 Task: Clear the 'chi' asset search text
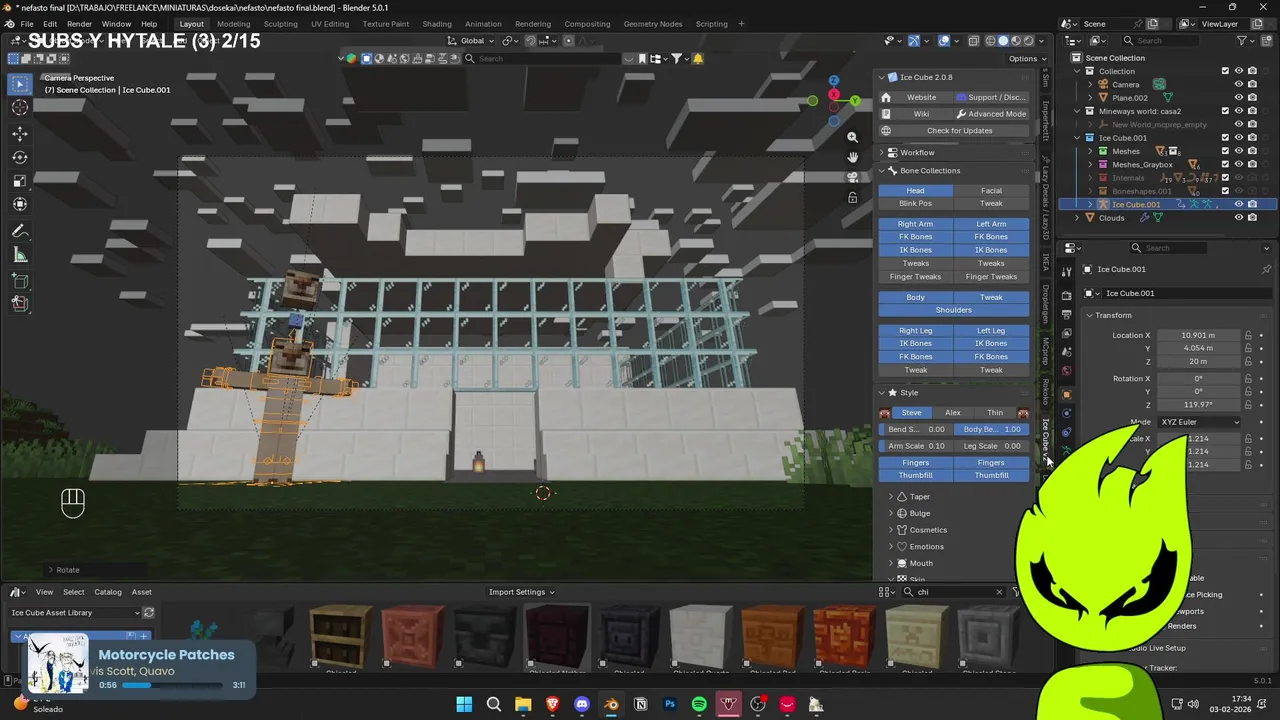(x=998, y=592)
